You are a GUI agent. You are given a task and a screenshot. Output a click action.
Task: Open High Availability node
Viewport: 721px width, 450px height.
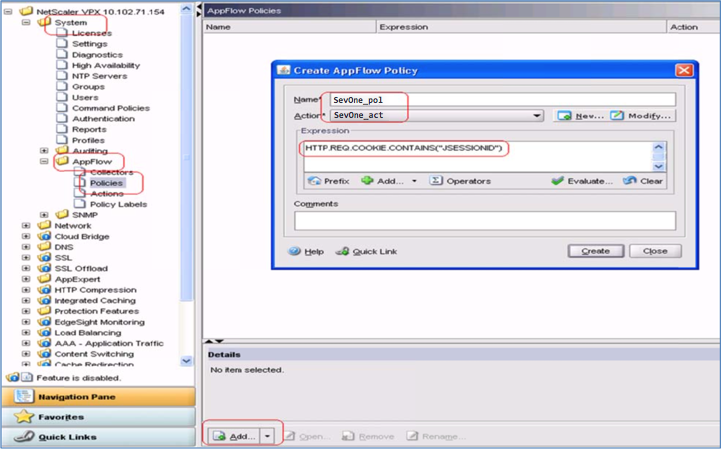pos(106,65)
